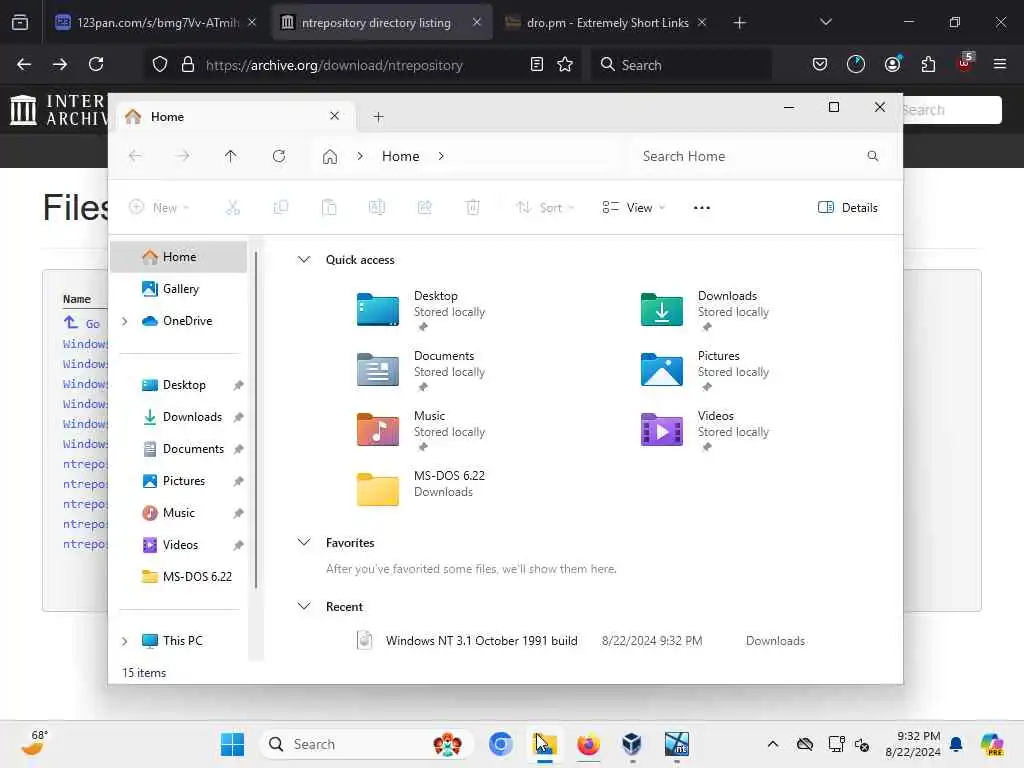The height and width of the screenshot is (768, 1024).
Task: Click the Explorer Back arrow
Action: [x=135, y=156]
